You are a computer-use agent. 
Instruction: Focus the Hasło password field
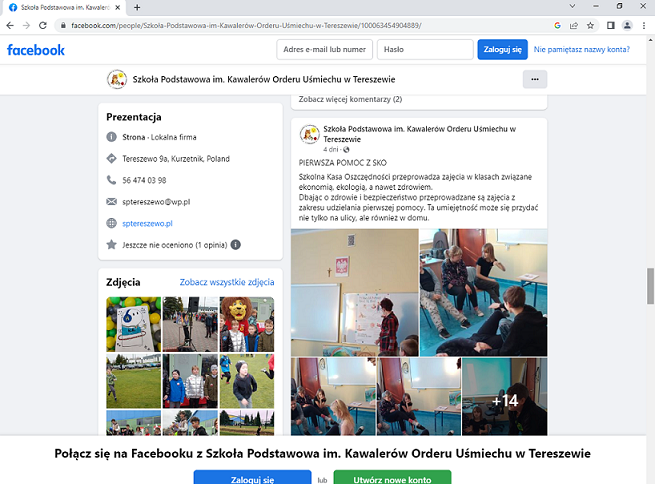click(x=425, y=50)
